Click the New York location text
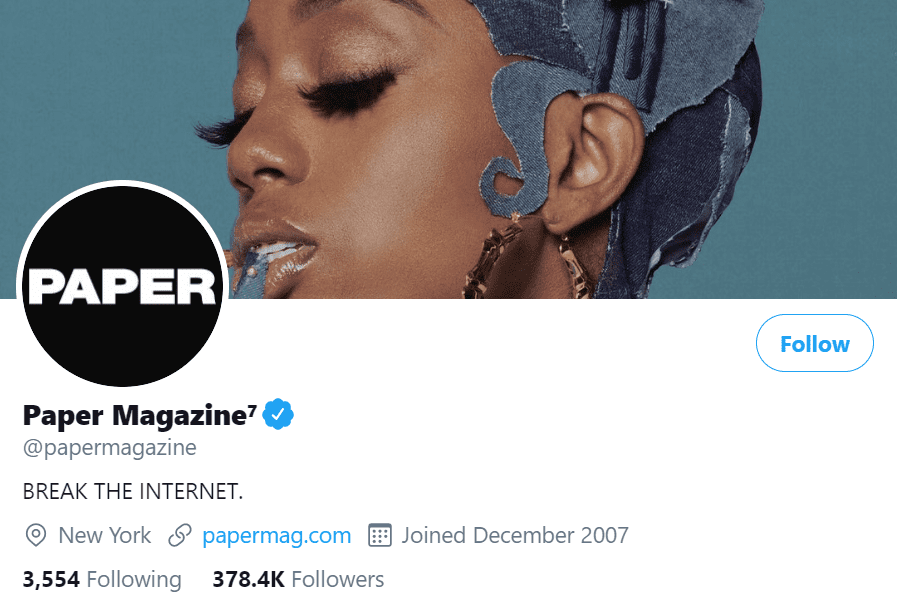This screenshot has height=606, width=897. tap(105, 536)
